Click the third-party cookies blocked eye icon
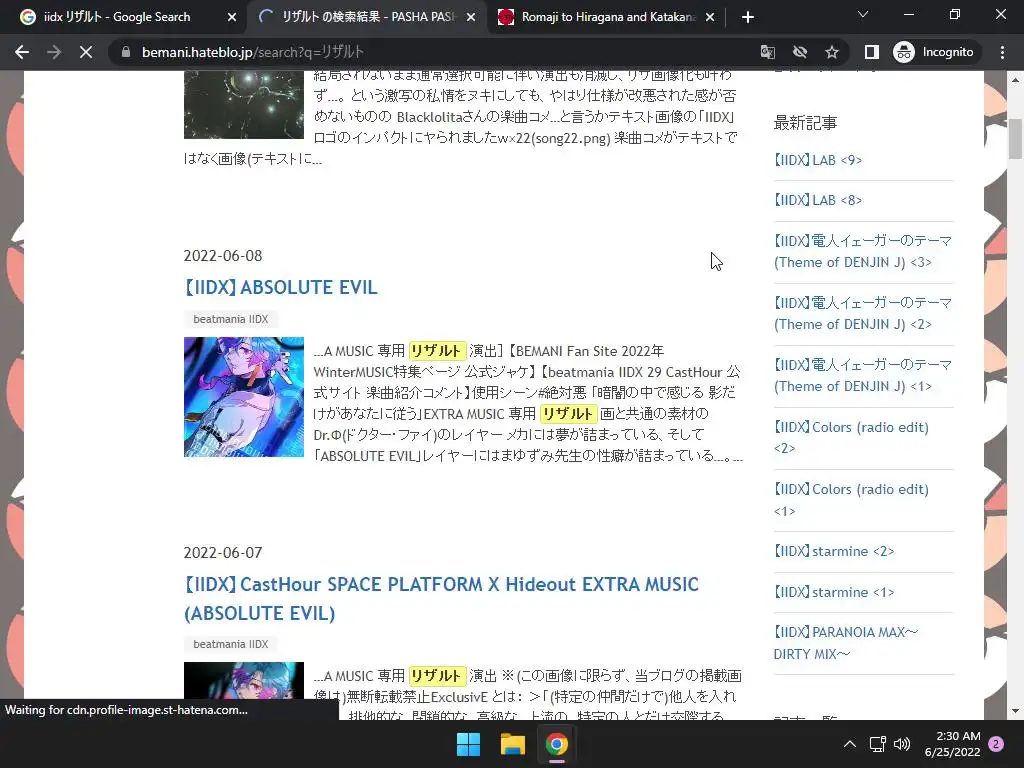1024x768 pixels. [x=800, y=52]
